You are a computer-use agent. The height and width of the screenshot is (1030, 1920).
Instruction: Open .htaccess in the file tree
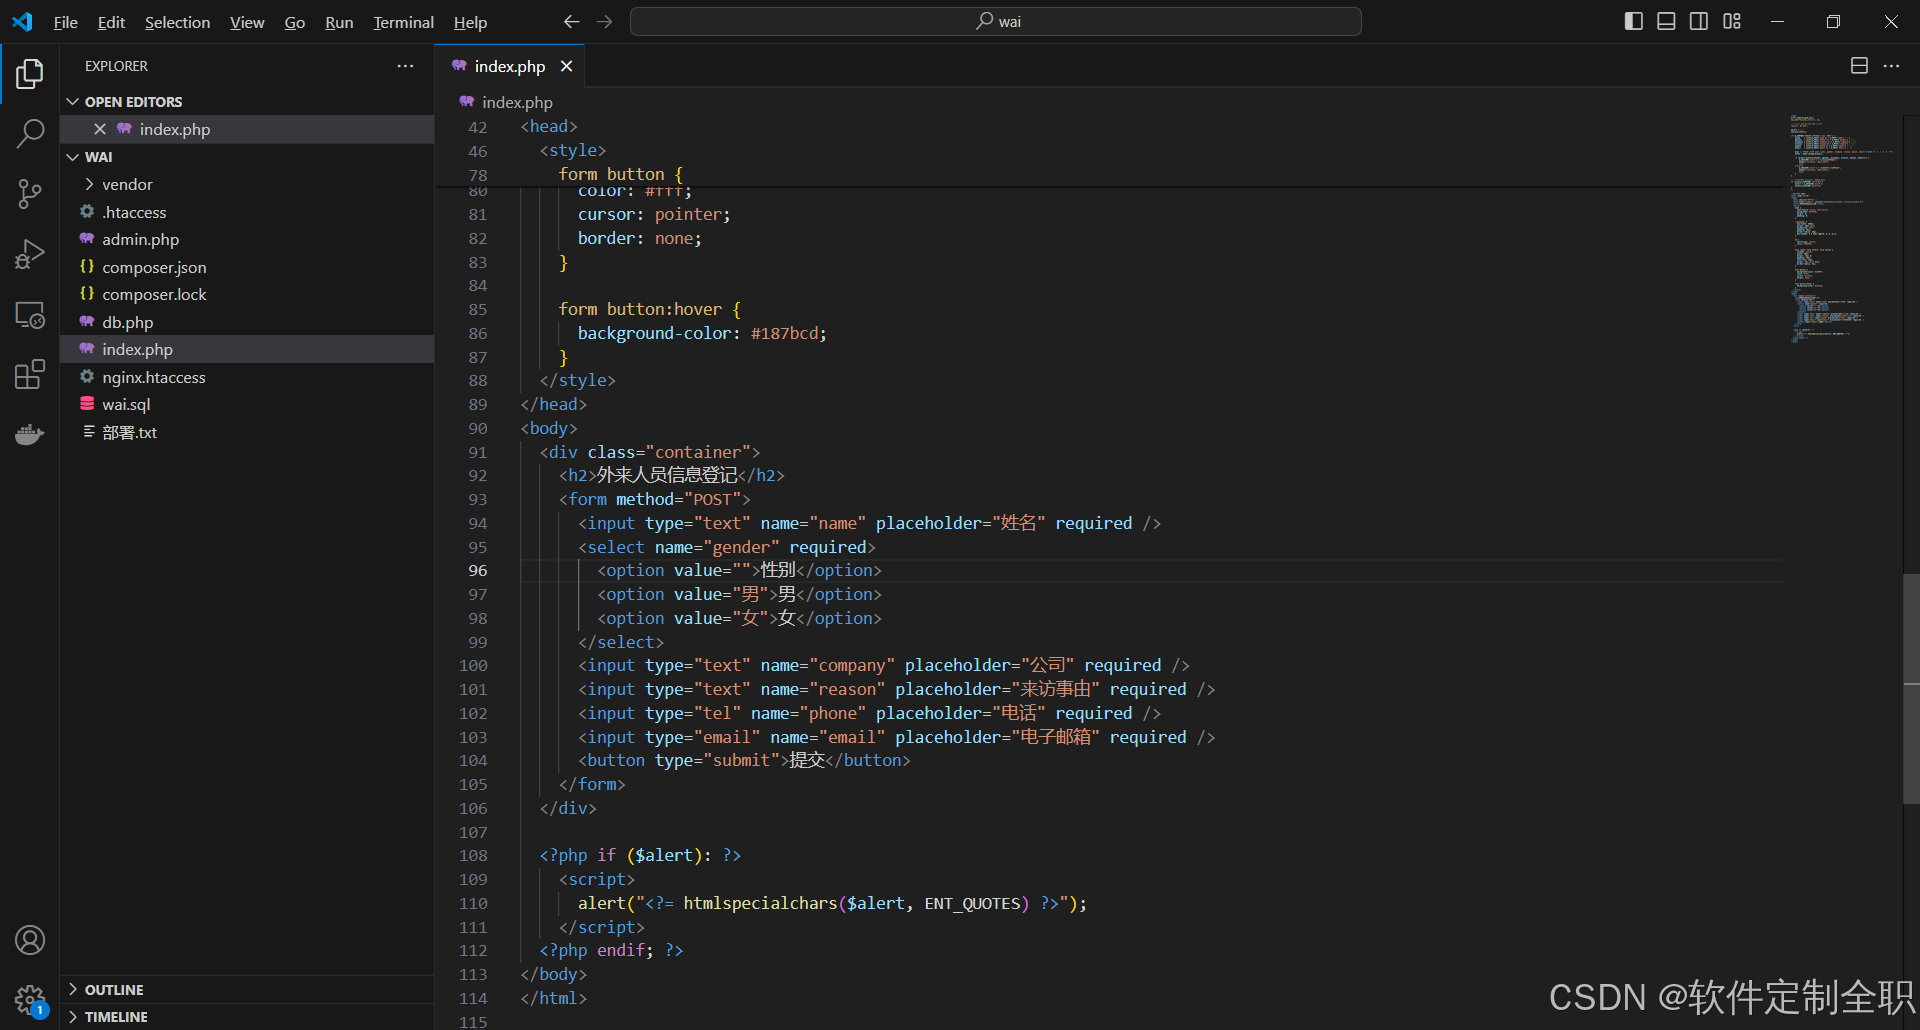click(x=247, y=212)
